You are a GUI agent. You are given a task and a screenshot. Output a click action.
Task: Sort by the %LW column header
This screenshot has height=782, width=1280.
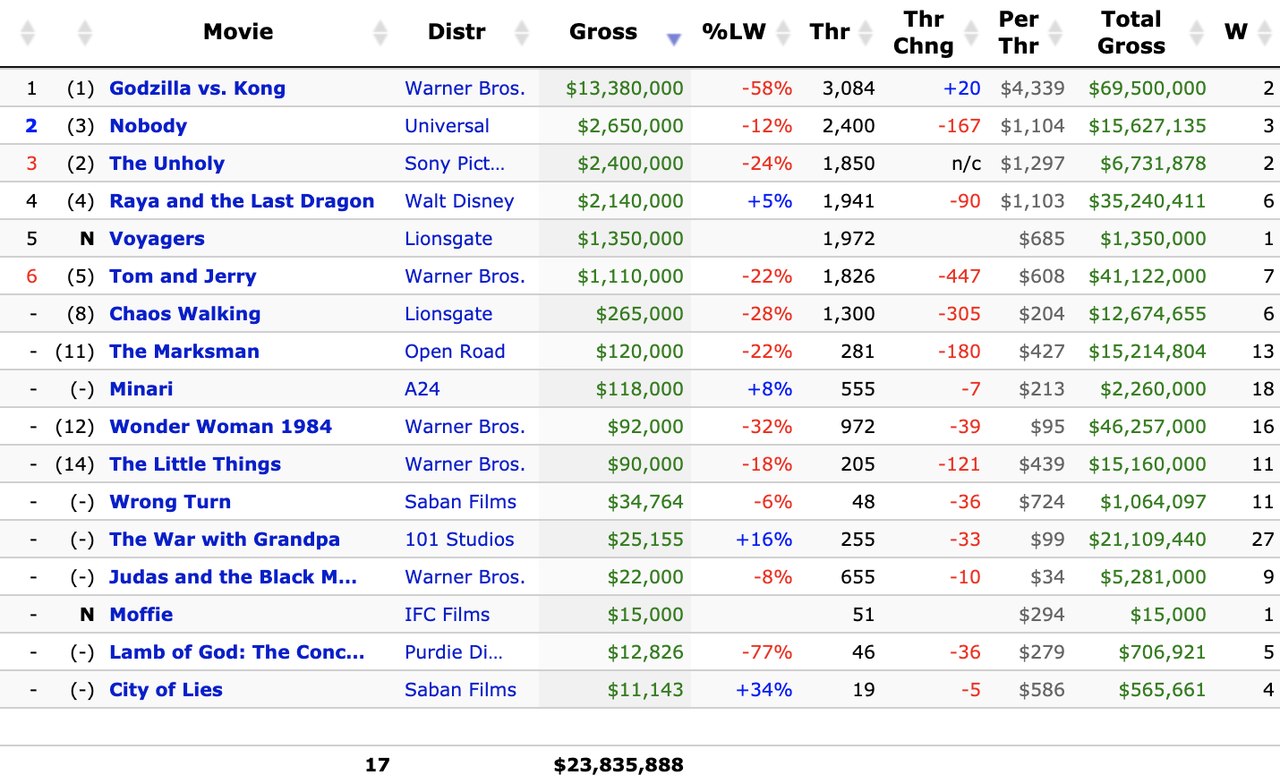pyautogui.click(x=734, y=32)
